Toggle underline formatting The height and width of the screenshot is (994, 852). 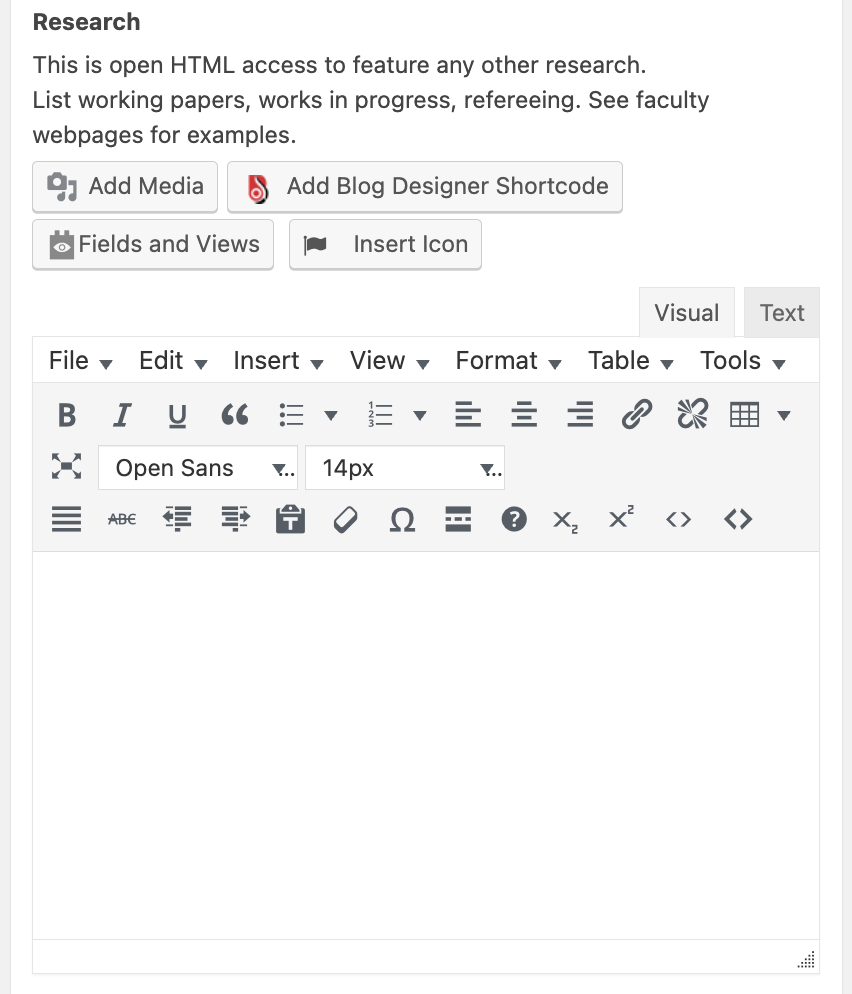pyautogui.click(x=177, y=414)
